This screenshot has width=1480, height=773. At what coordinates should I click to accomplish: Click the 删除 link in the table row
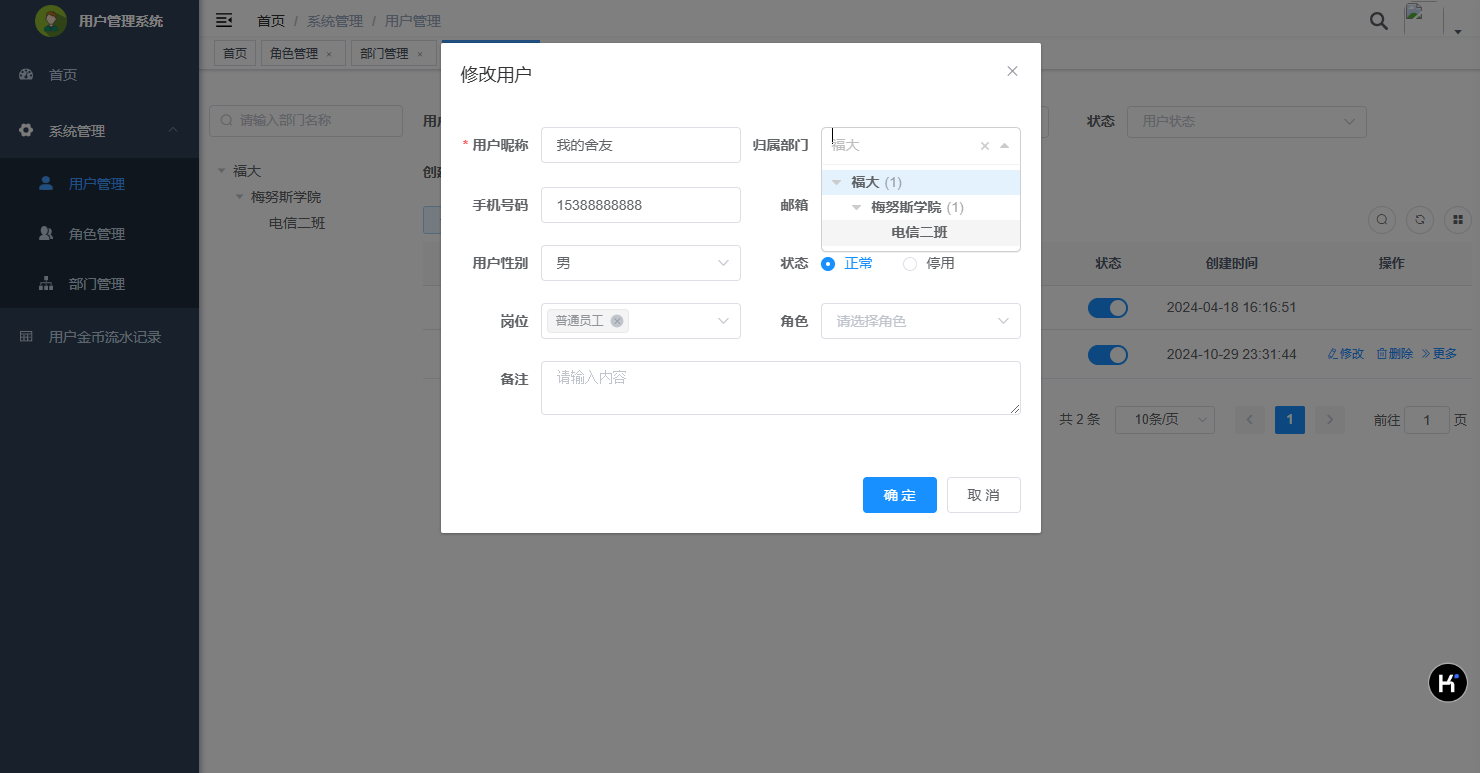1395,354
